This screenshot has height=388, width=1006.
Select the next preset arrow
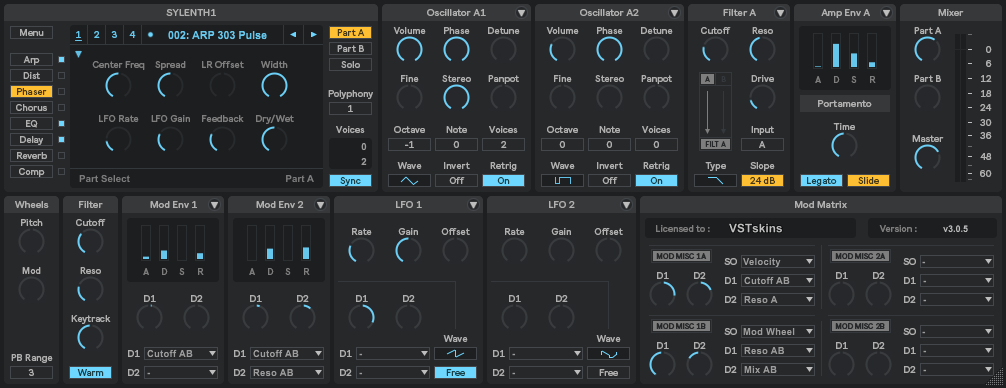pyautogui.click(x=314, y=35)
